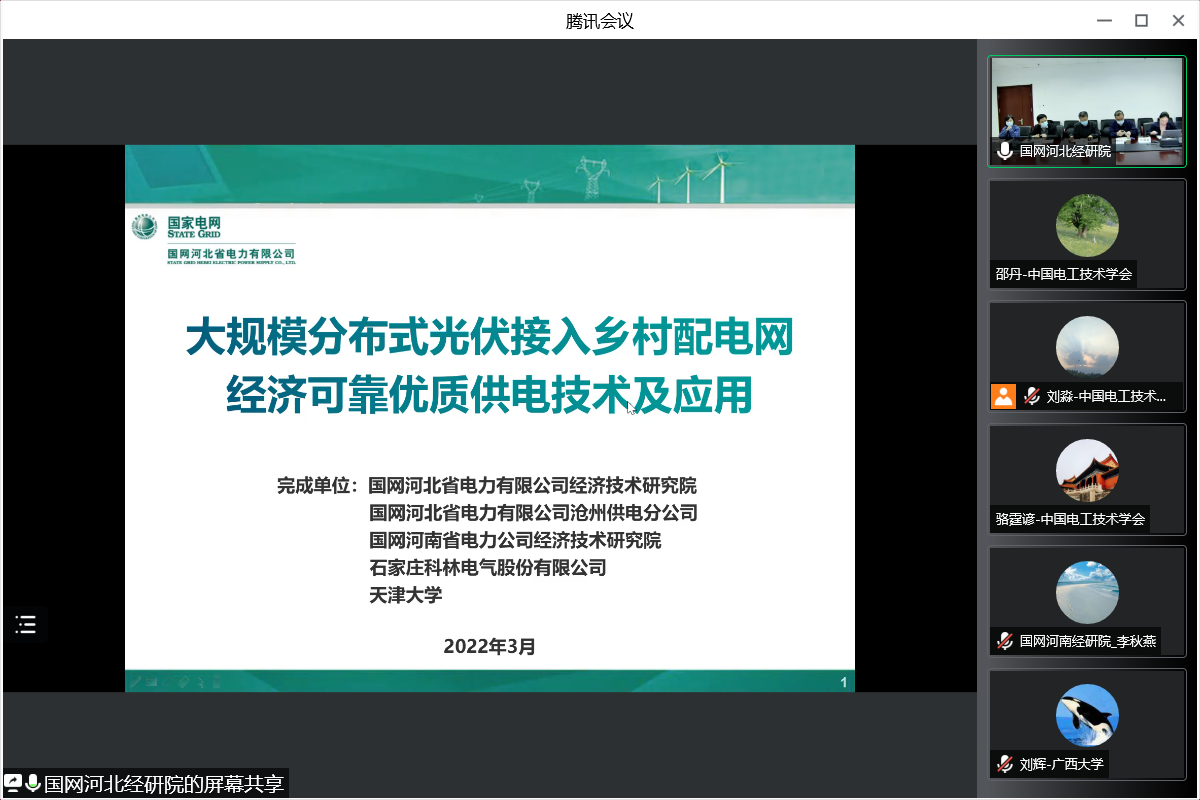Image resolution: width=1200 pixels, height=800 pixels.
Task: Select the pen annotation tool on the slide toolbar
Action: pyautogui.click(x=137, y=682)
